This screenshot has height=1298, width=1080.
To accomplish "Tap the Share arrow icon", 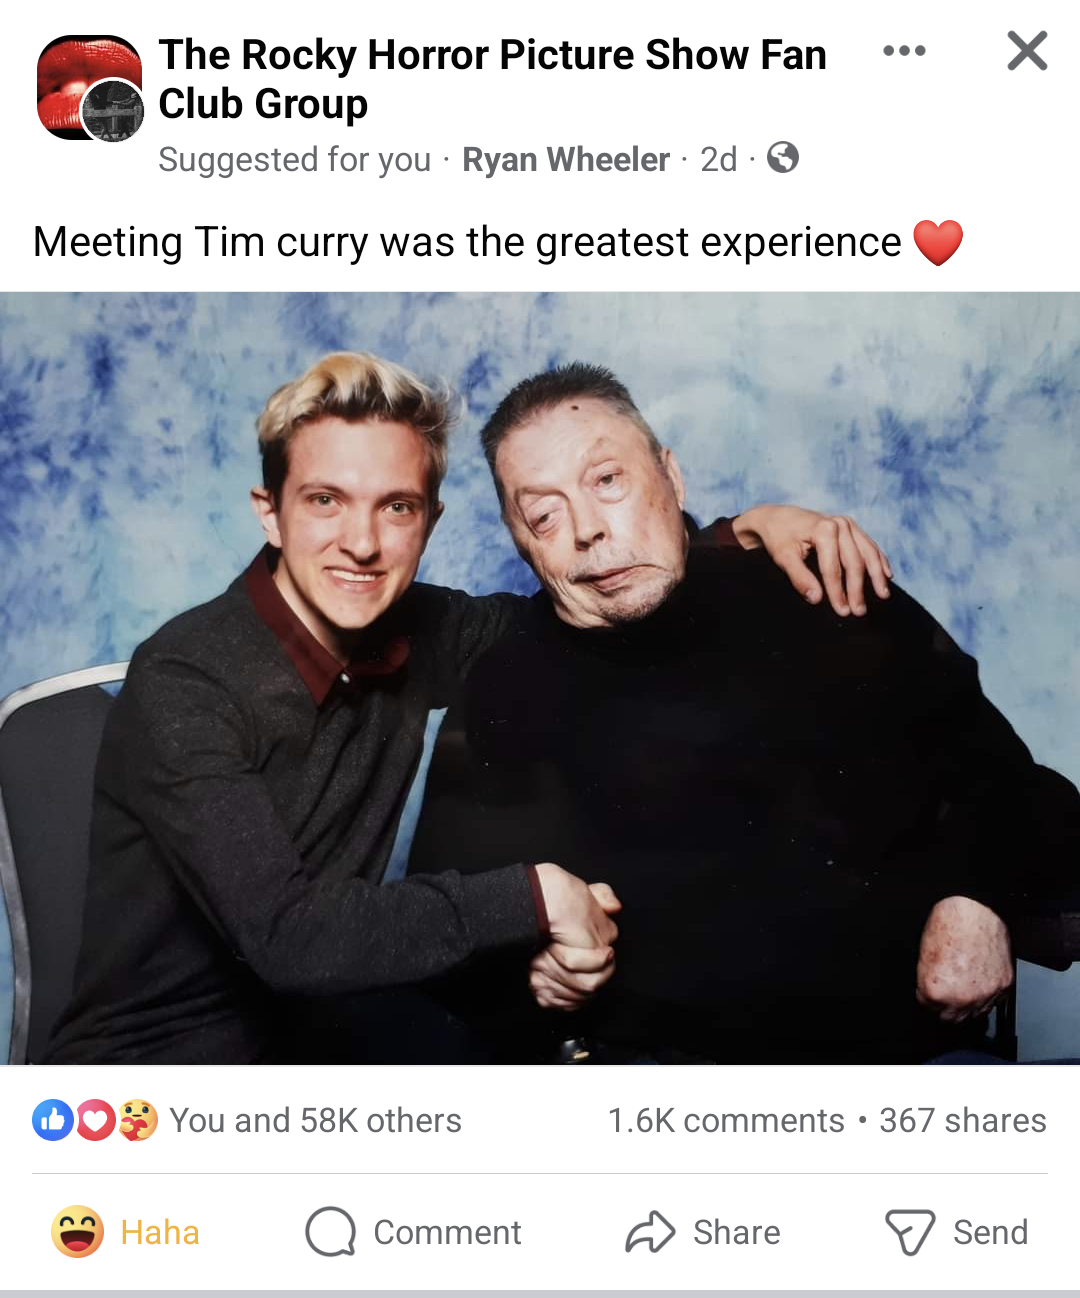I will point(650,1231).
